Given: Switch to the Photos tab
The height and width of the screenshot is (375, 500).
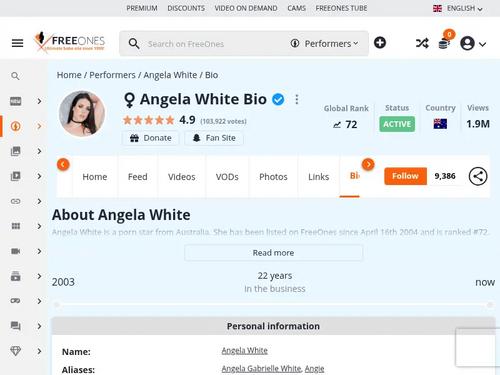Looking at the screenshot, I should 273,177.
